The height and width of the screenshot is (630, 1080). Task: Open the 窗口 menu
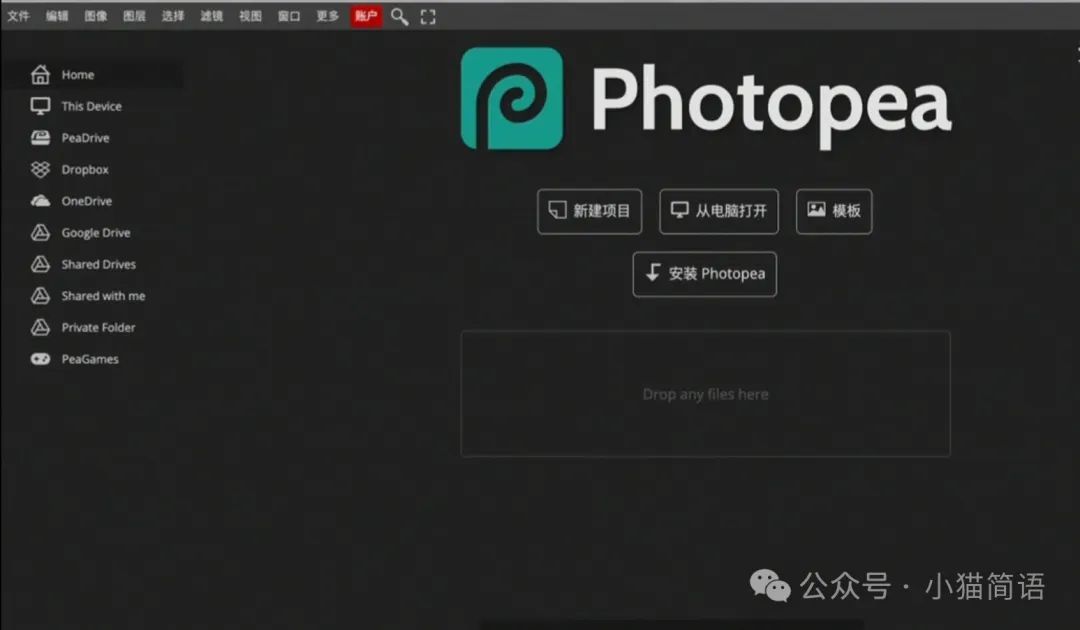click(289, 16)
